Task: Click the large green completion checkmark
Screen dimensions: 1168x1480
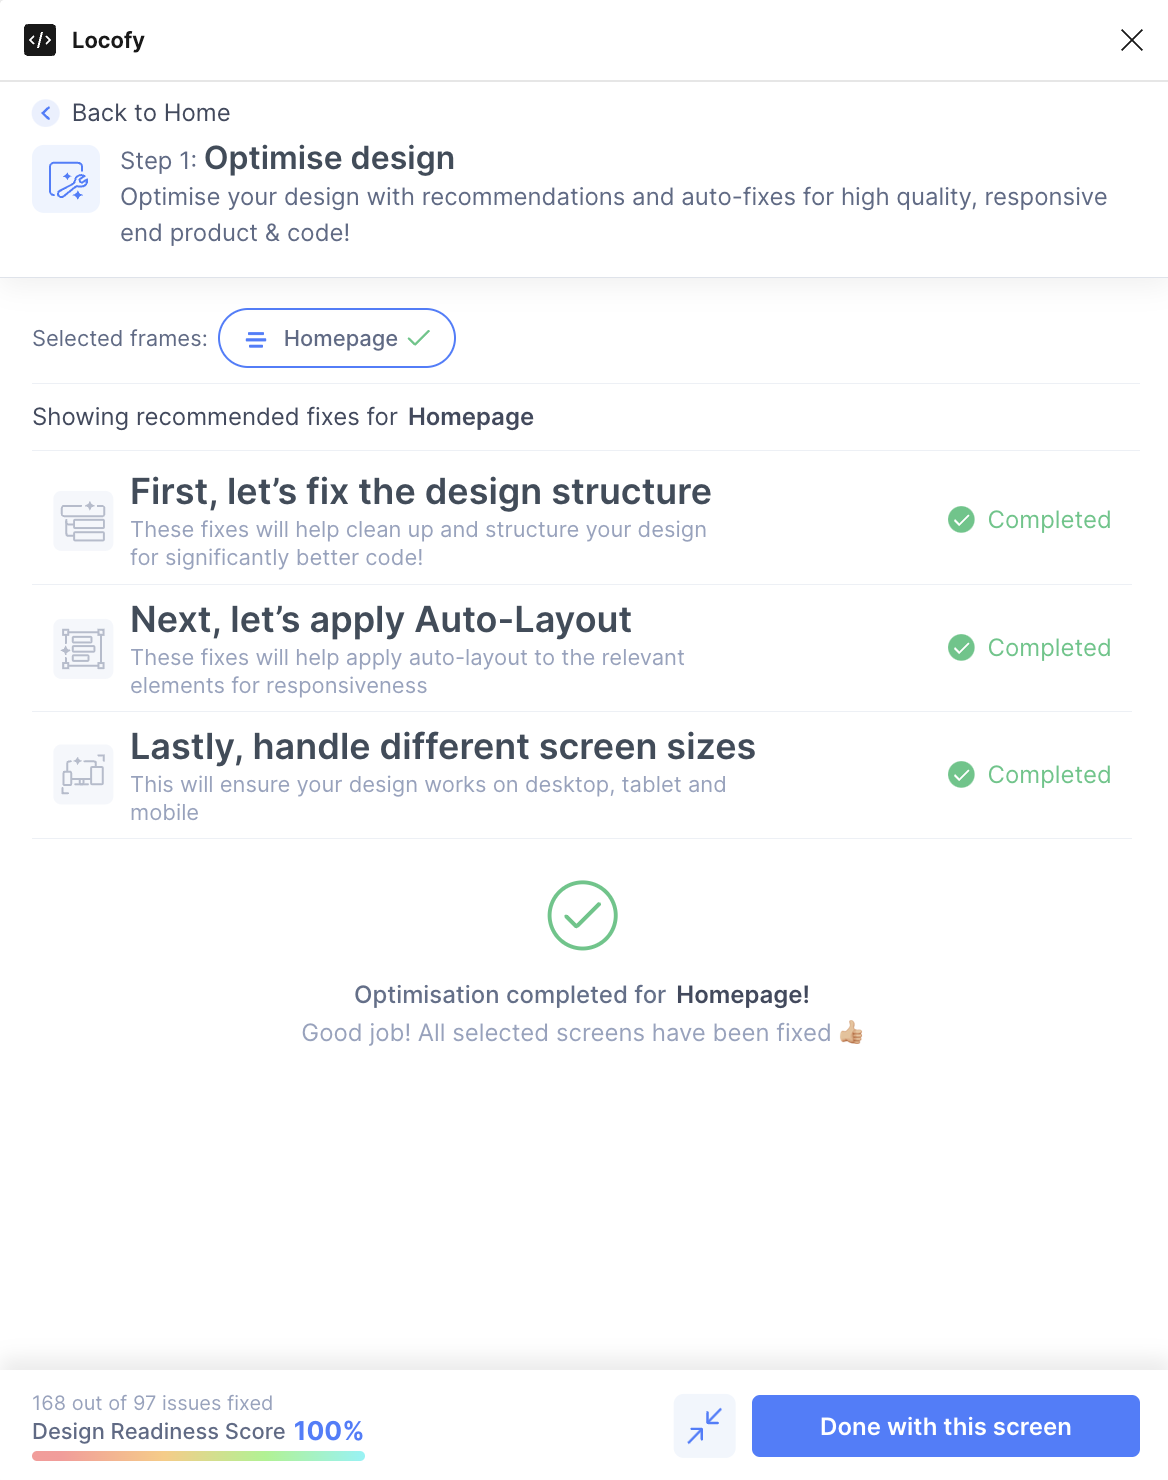Action: (x=582, y=915)
